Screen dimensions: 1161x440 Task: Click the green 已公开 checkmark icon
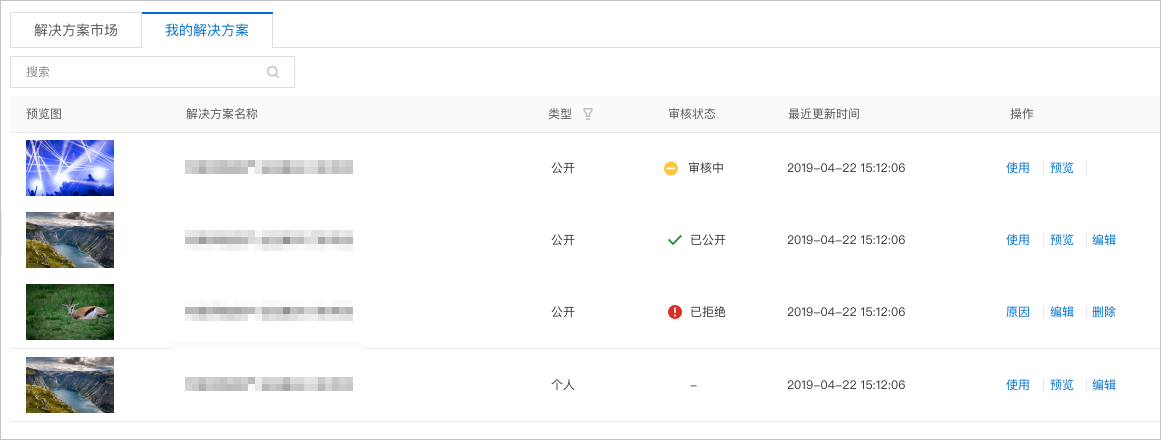675,240
